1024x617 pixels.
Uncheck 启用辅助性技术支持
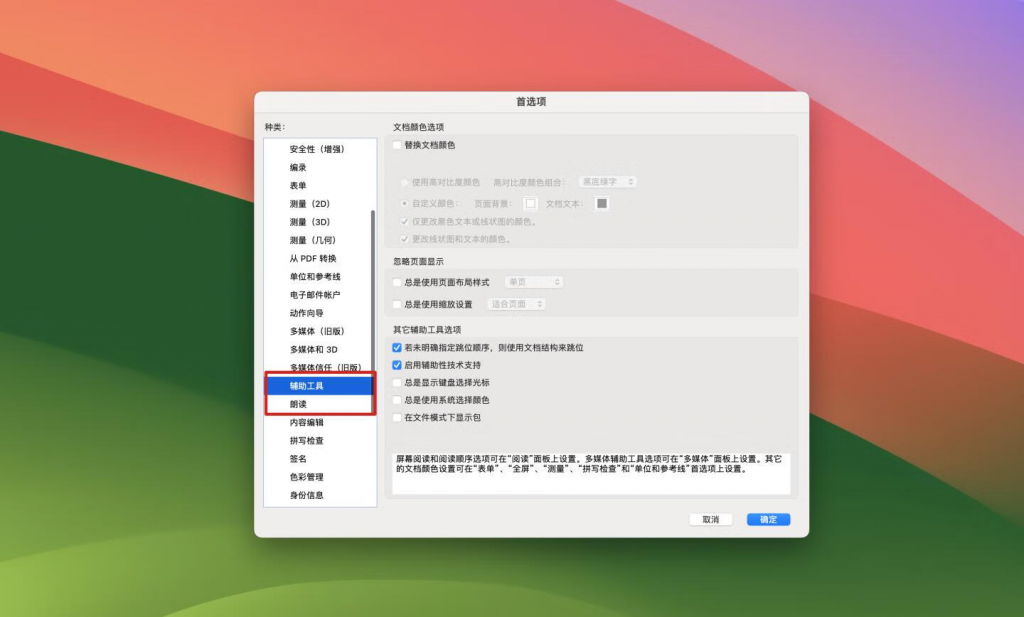pyautogui.click(x=395, y=364)
